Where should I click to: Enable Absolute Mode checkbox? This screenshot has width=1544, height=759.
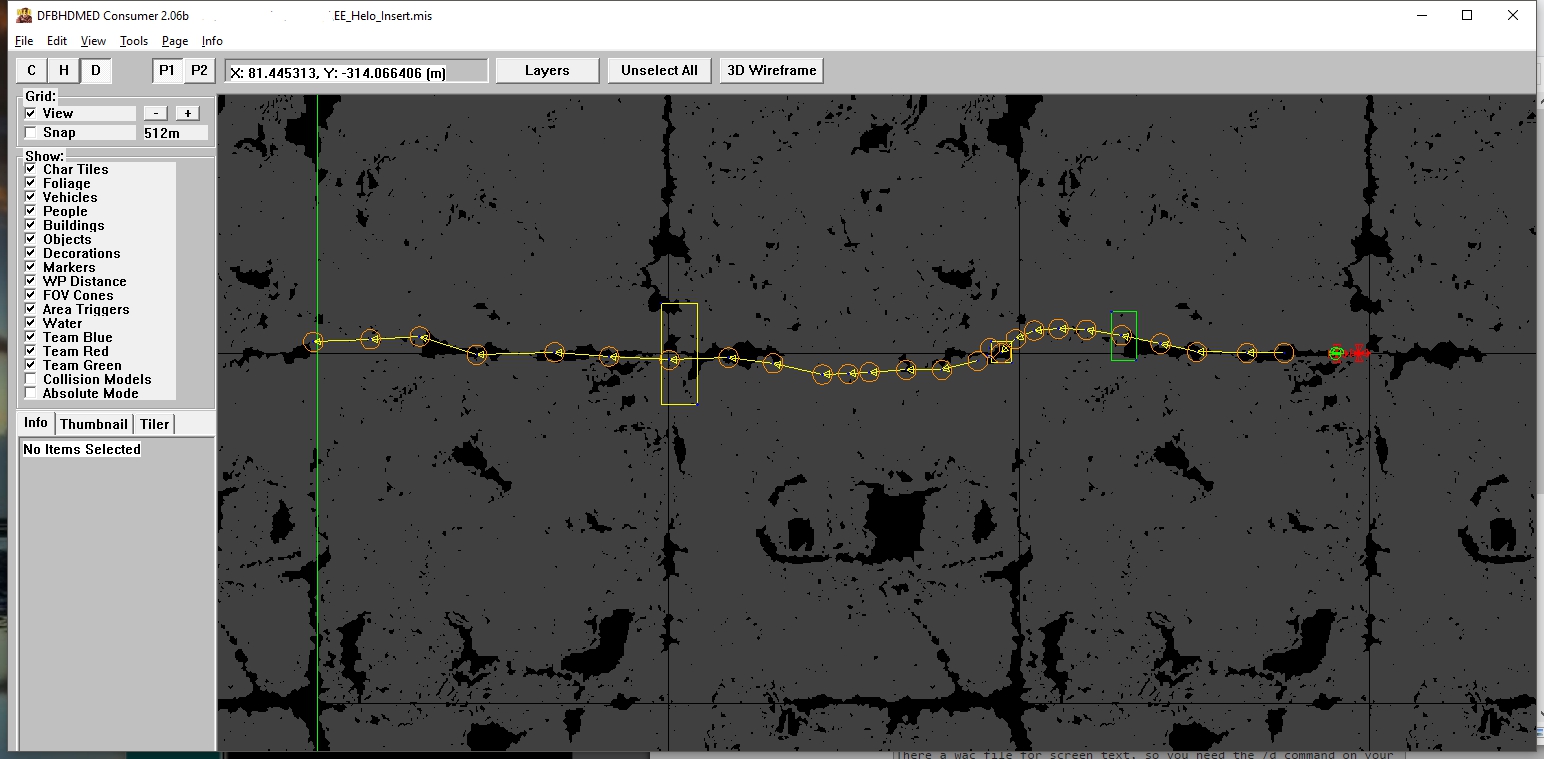coord(30,393)
